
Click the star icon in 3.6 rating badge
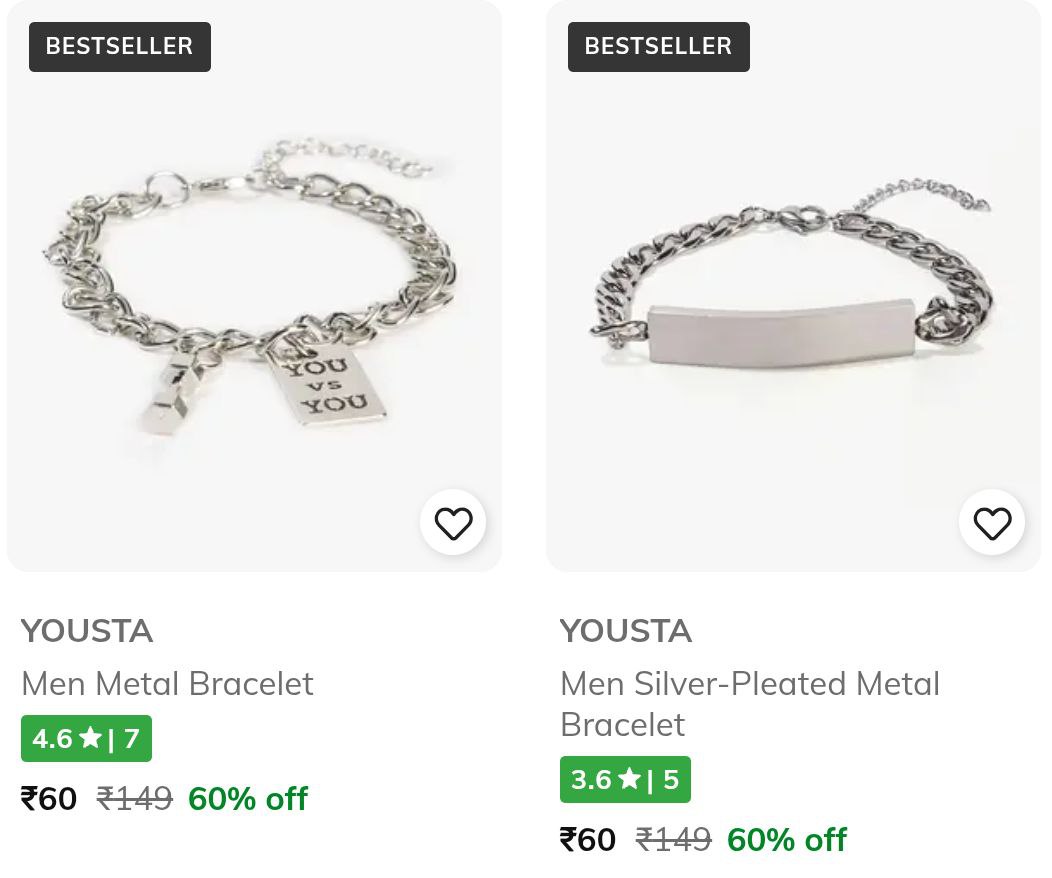click(629, 779)
